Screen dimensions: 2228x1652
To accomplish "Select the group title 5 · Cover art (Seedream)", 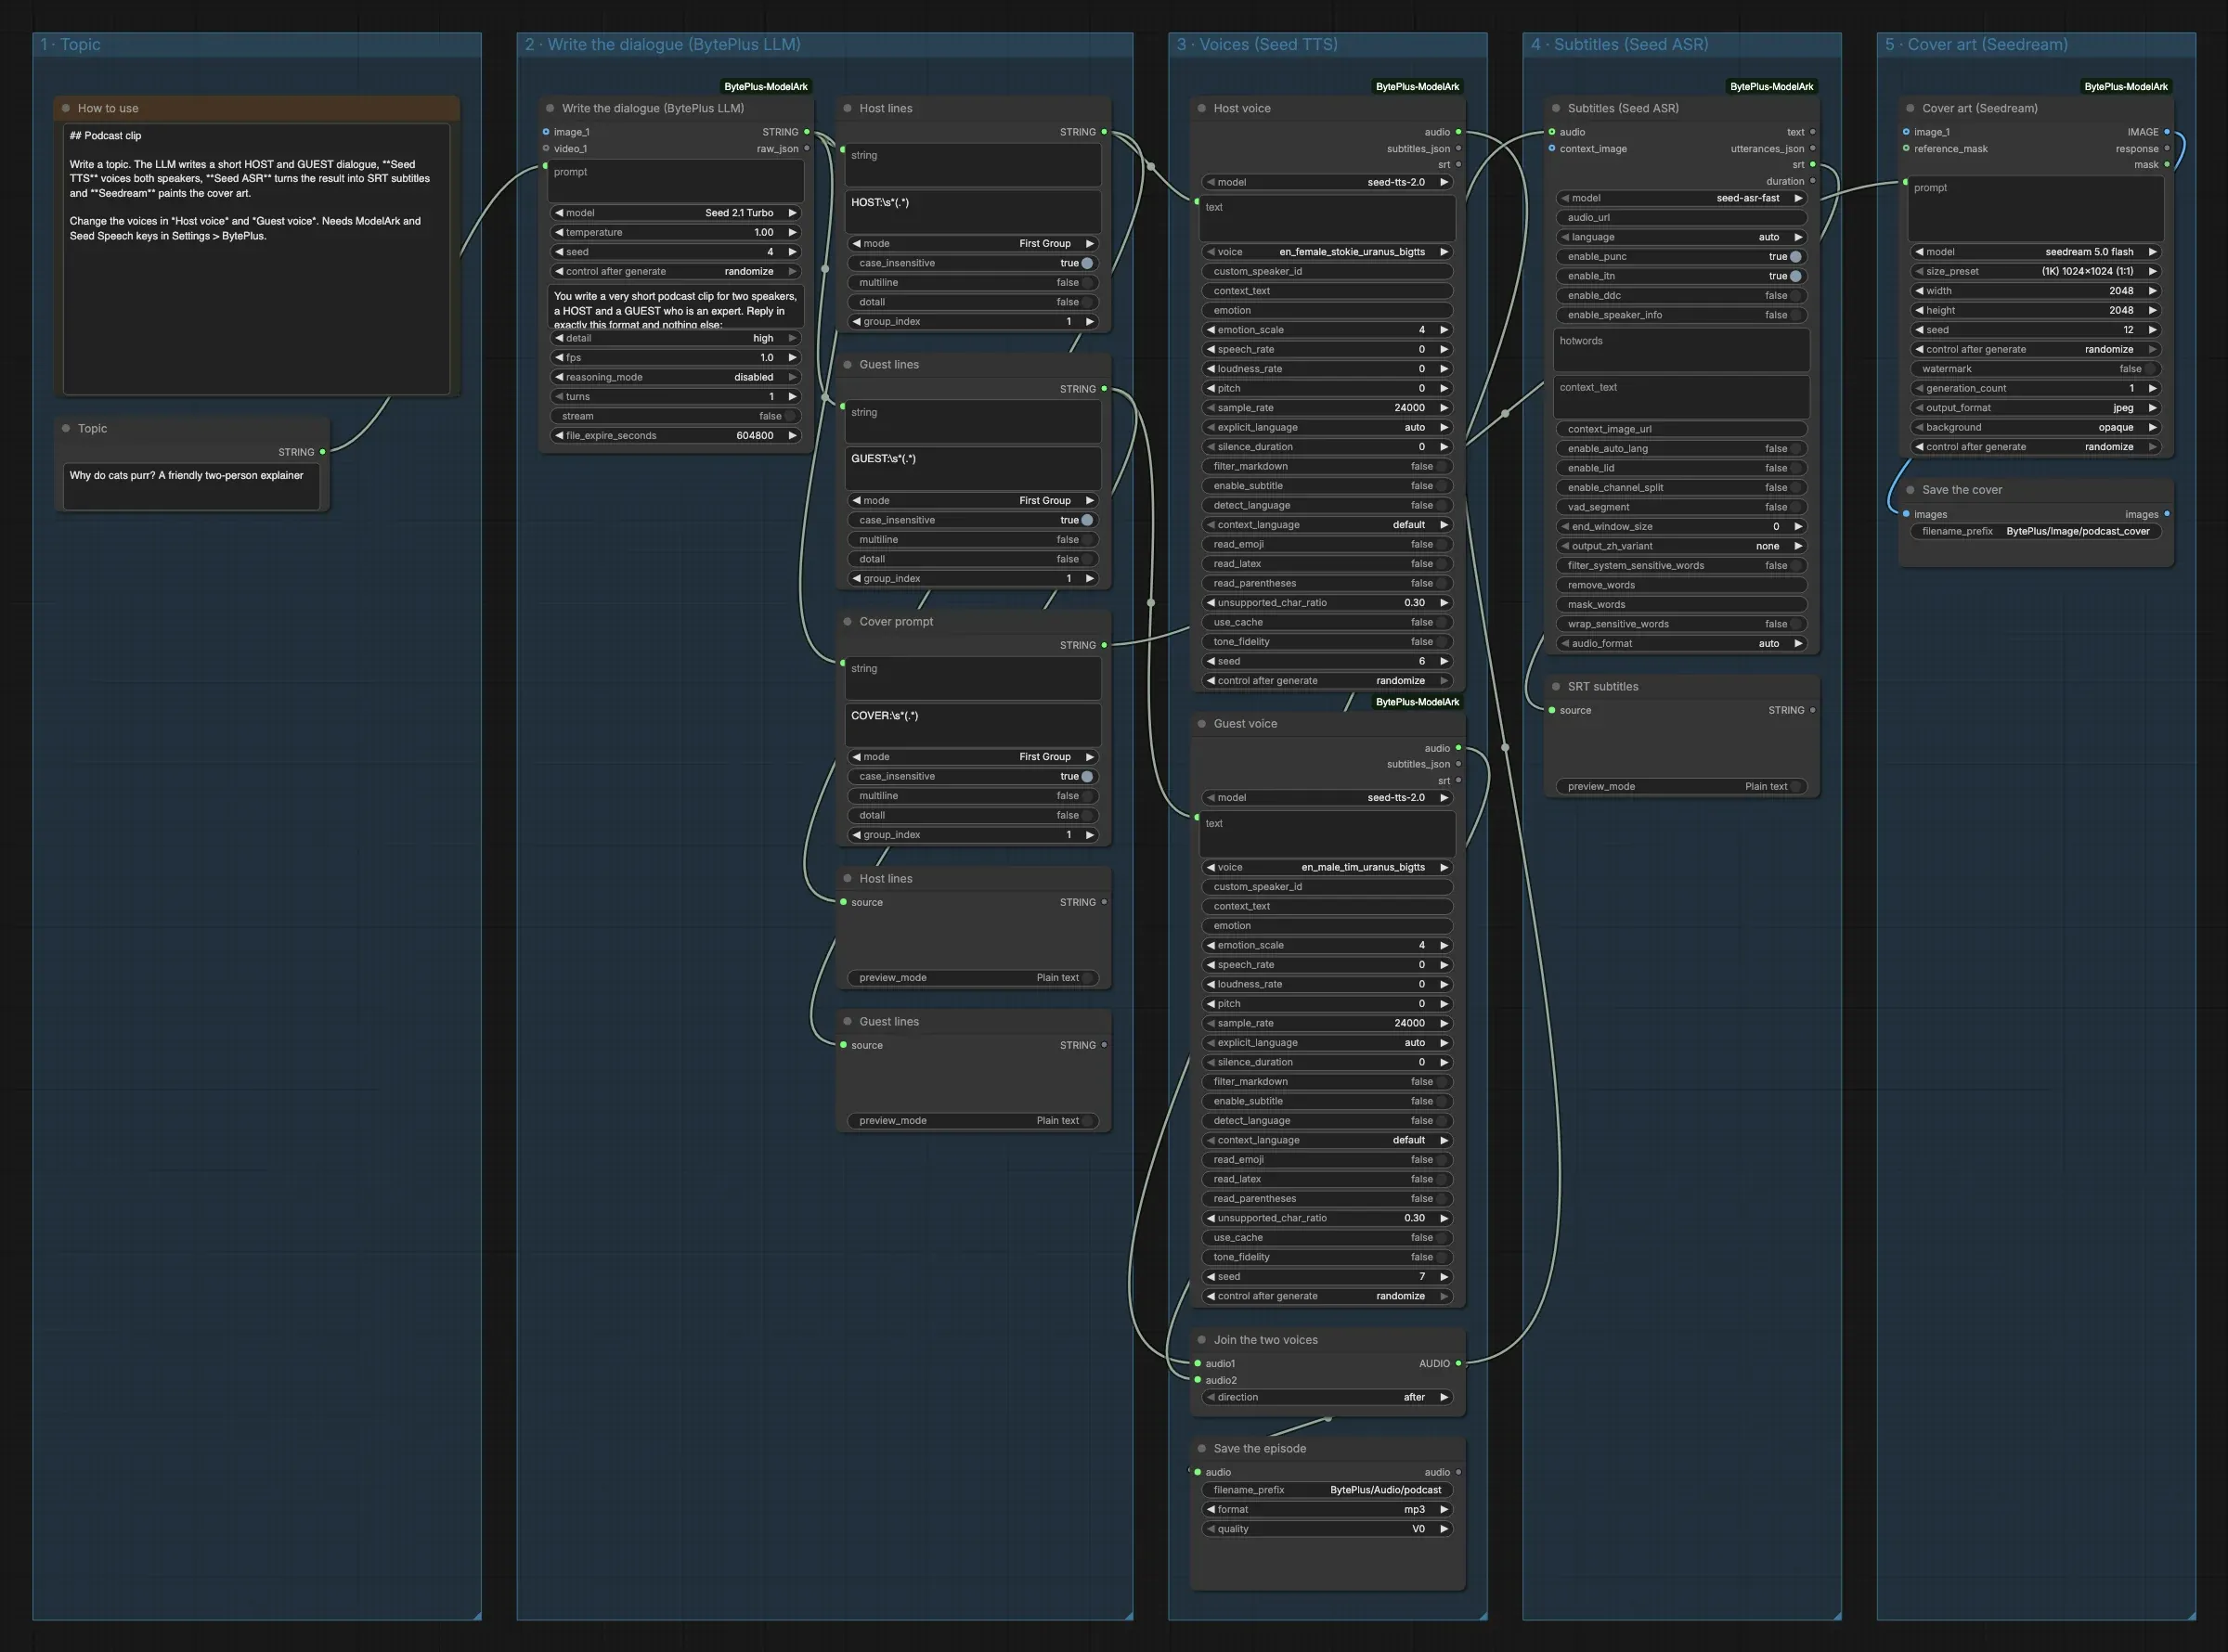I will pos(1976,45).
